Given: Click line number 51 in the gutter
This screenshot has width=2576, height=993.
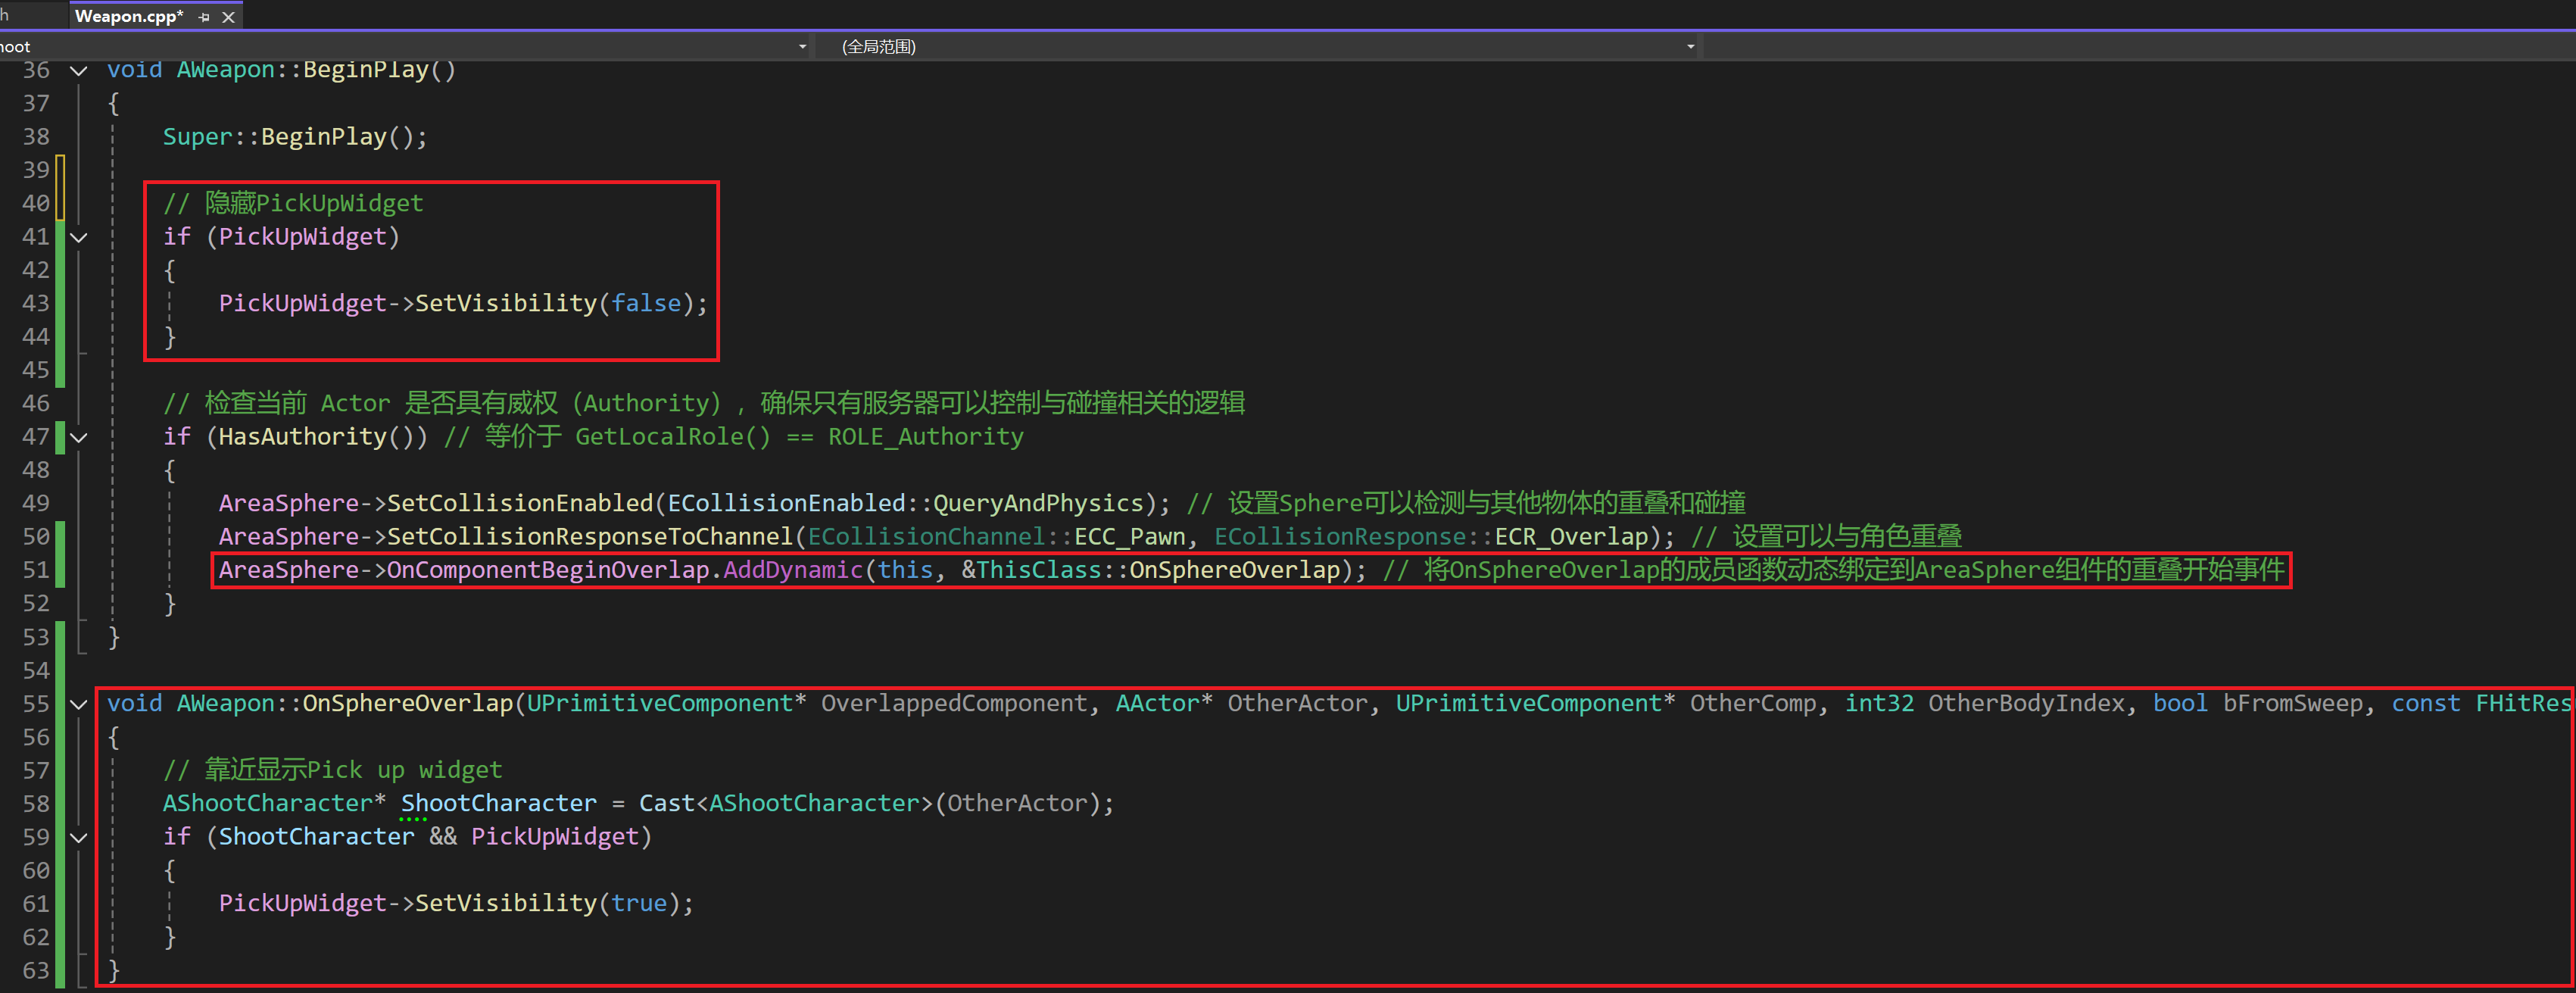Looking at the screenshot, I should 36,570.
